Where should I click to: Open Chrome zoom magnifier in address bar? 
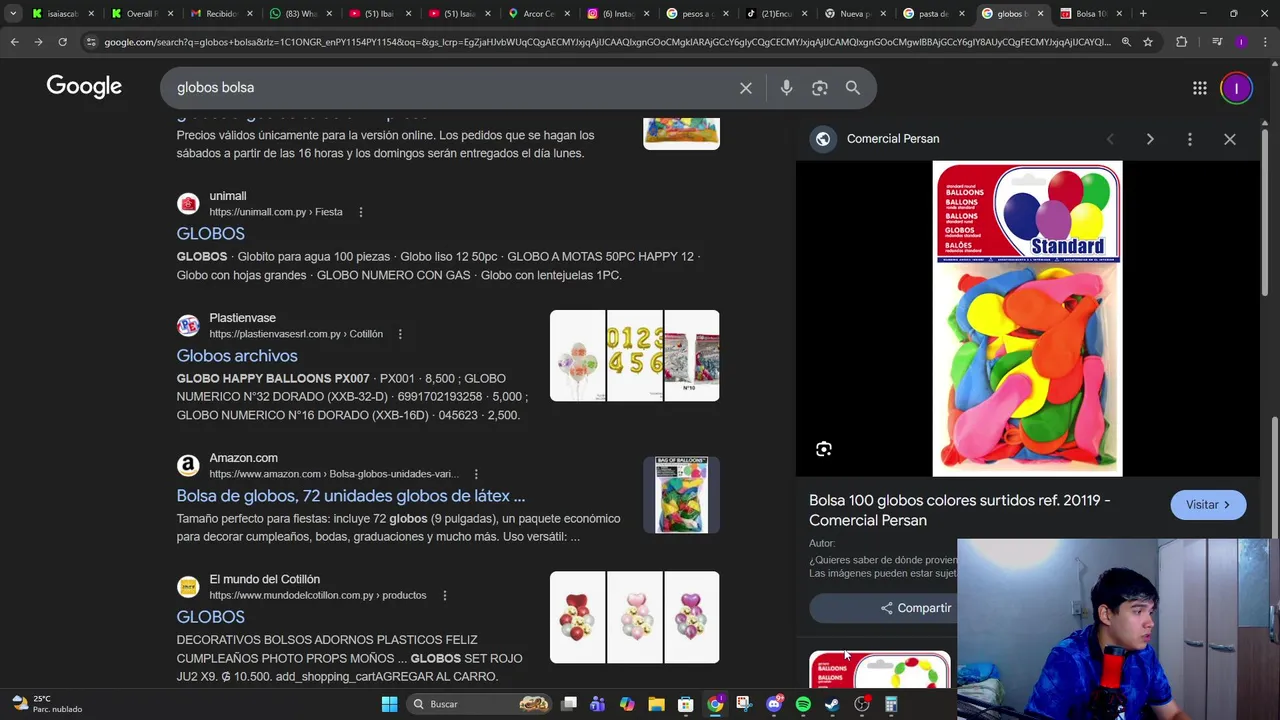(x=1126, y=42)
